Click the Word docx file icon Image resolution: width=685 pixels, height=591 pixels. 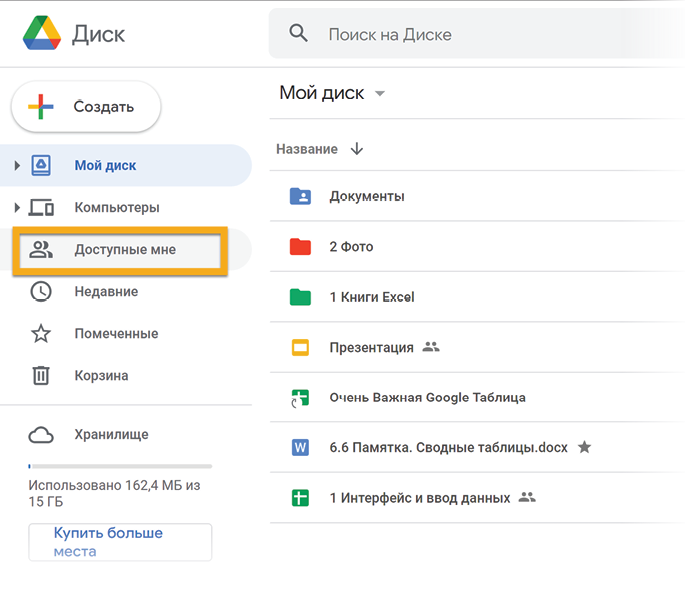(300, 447)
